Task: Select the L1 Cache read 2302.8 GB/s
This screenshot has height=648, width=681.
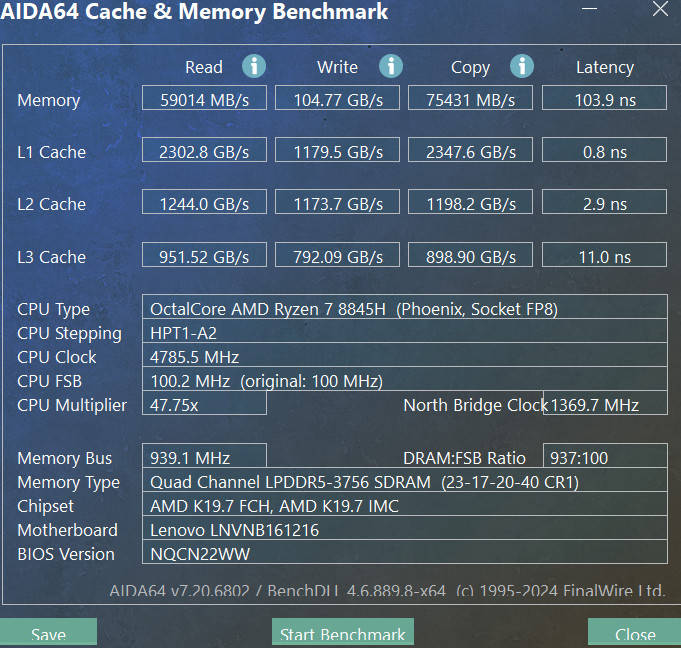Action: (204, 150)
